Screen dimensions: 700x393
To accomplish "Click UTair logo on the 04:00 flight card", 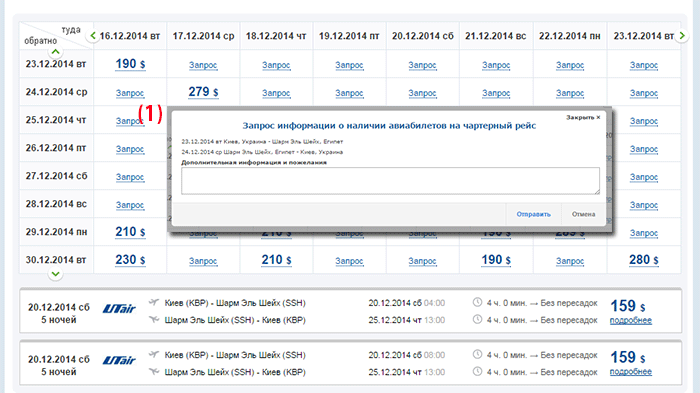I will tap(119, 309).
